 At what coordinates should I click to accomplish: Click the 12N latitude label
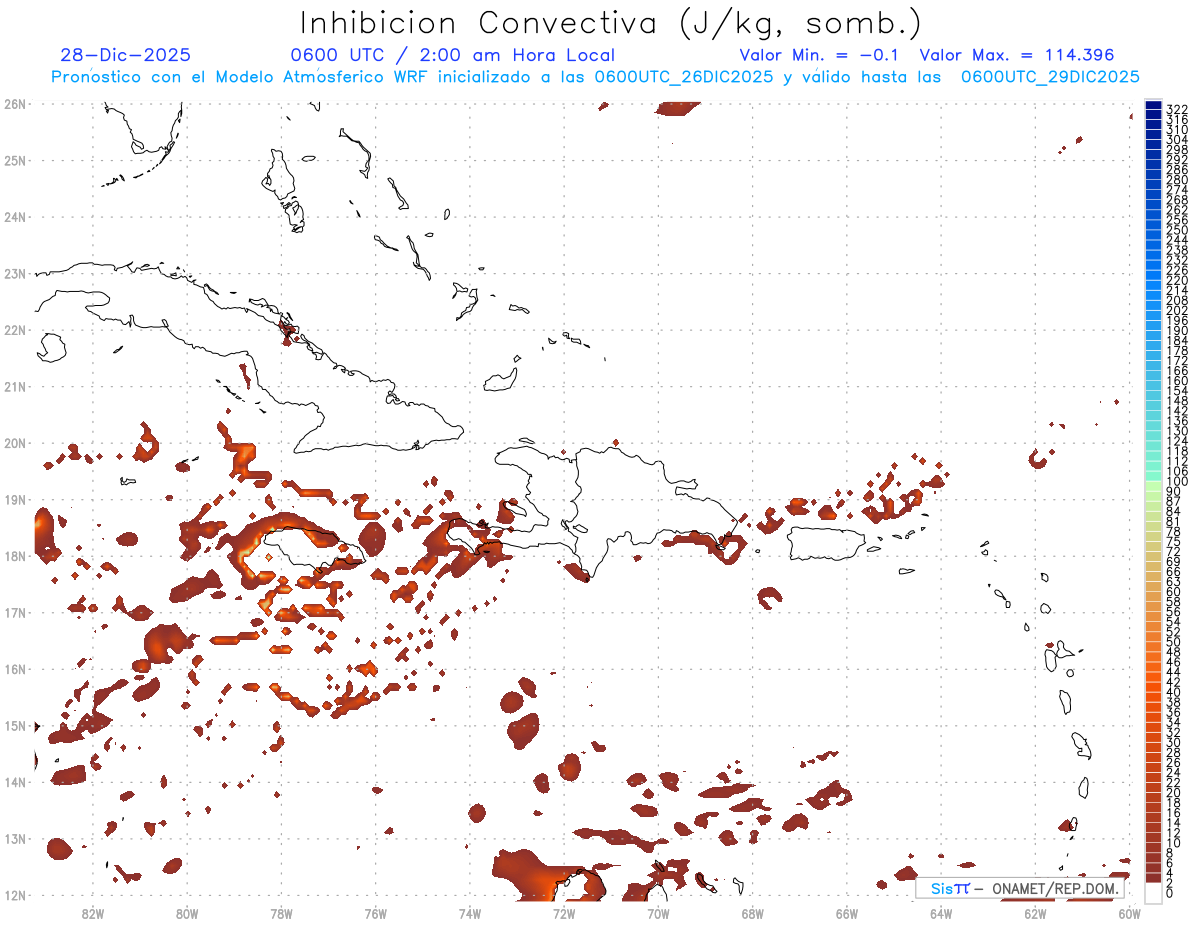tap(15, 895)
